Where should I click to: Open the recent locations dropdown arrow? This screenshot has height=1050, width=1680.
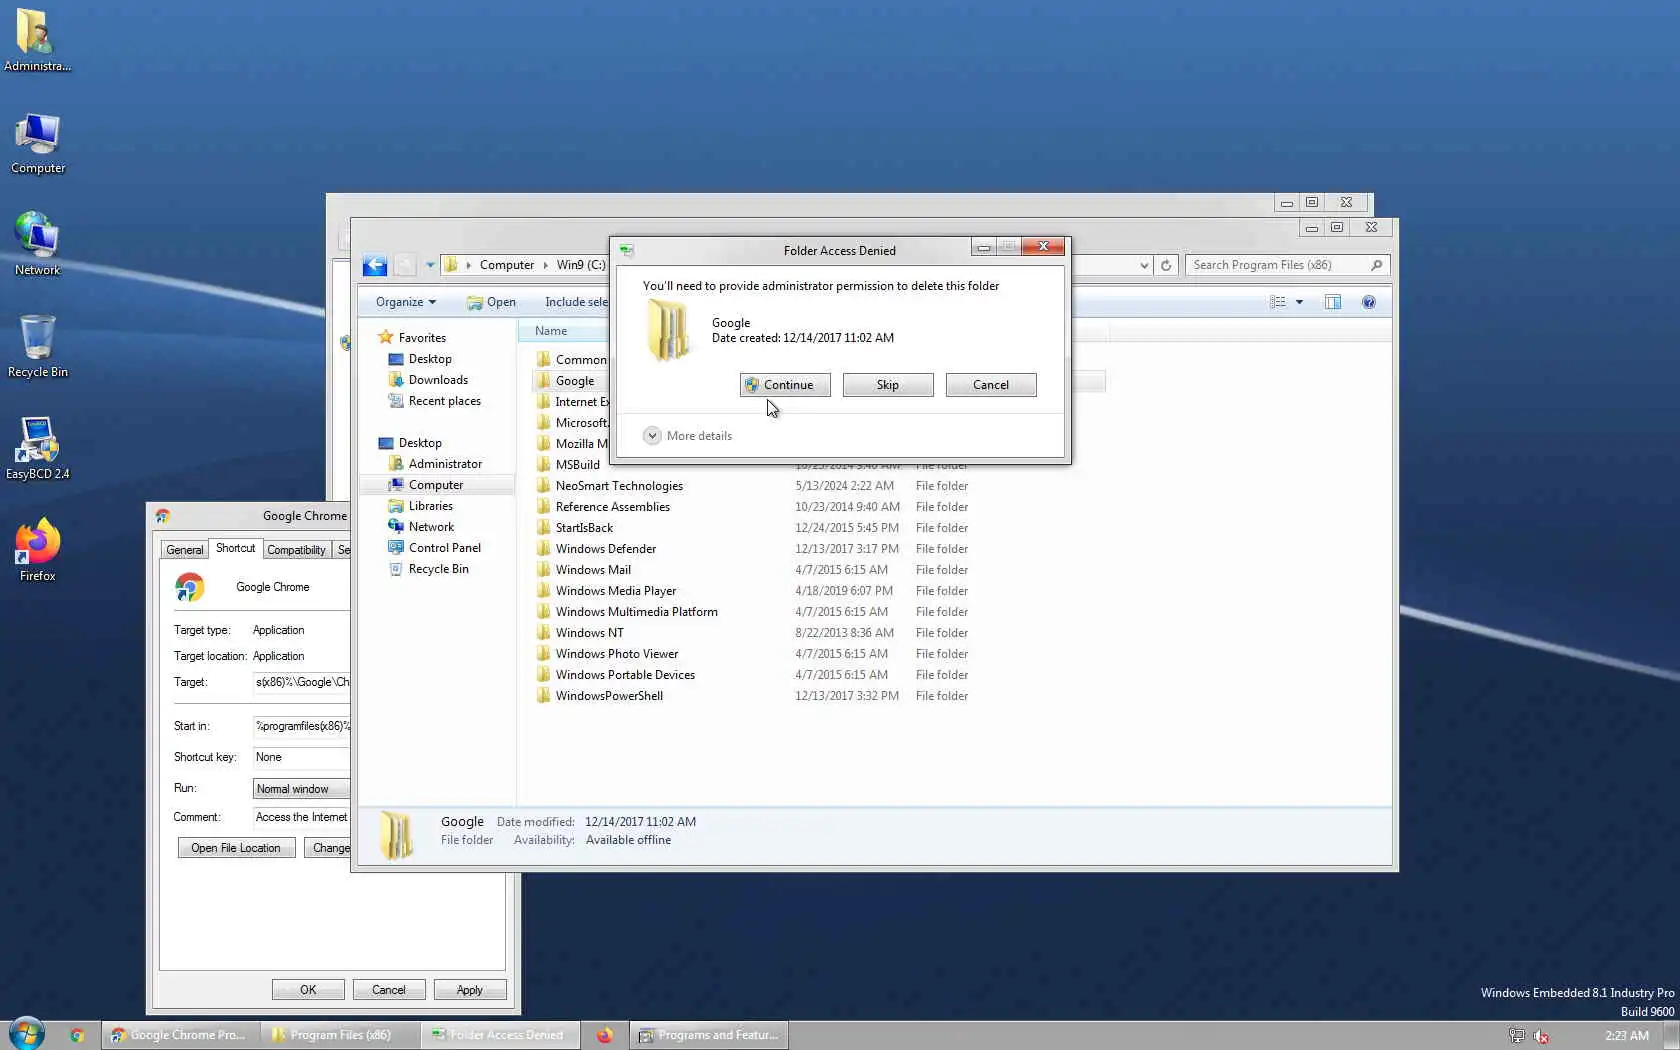pyautogui.click(x=430, y=265)
